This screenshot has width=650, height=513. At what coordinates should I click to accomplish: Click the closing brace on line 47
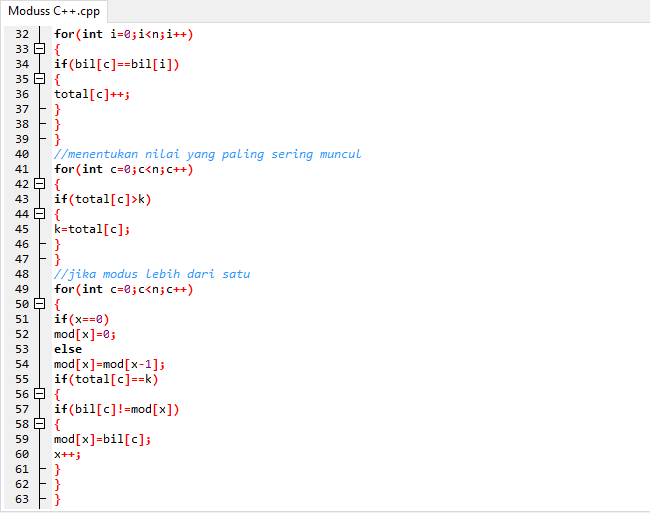[58, 259]
